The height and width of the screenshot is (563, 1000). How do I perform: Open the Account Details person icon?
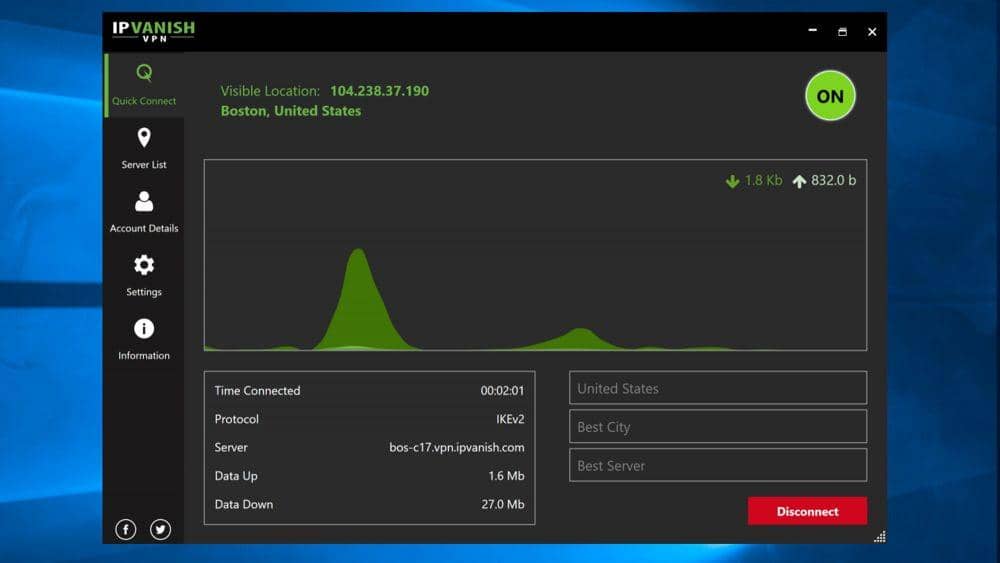tap(144, 202)
